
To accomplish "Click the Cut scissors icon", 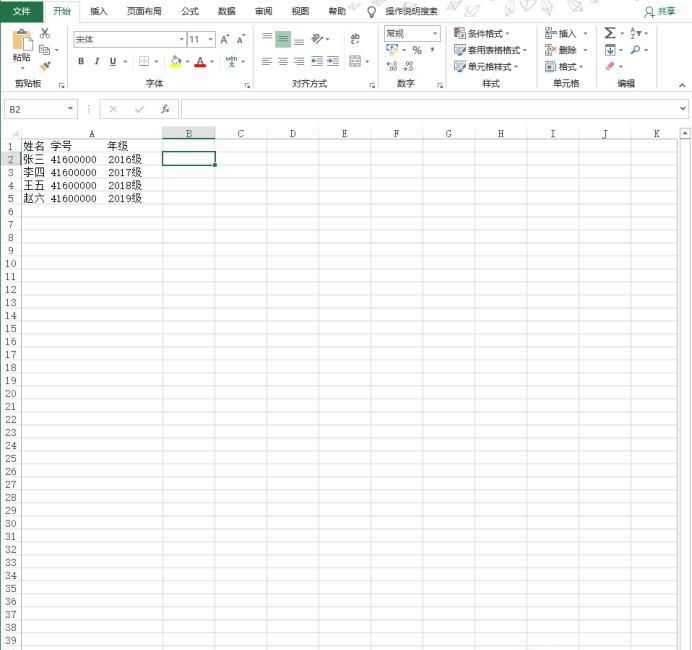I will click(x=45, y=34).
